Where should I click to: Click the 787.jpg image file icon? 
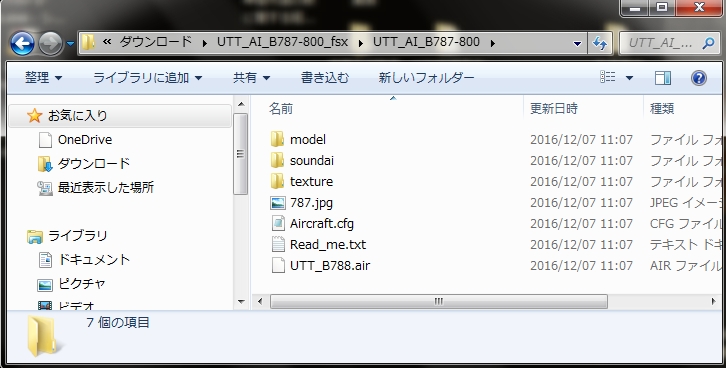click(x=278, y=203)
